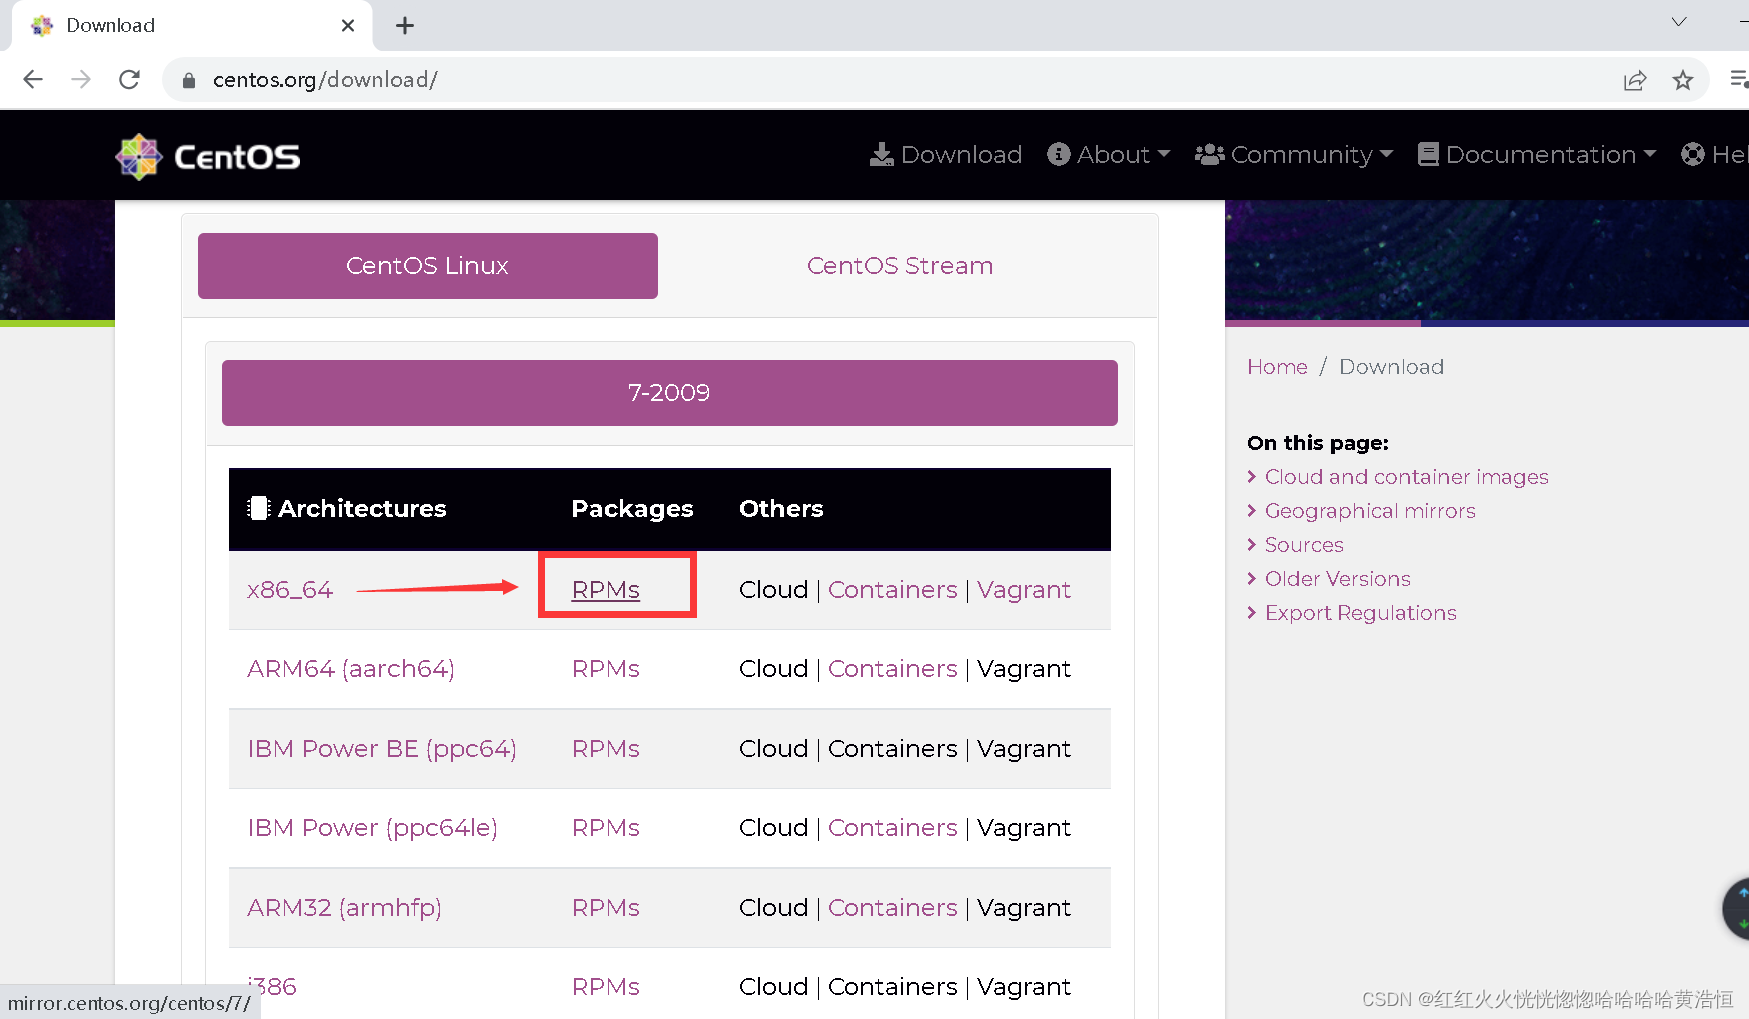1749x1019 pixels.
Task: Click the Packages column header
Action: click(x=632, y=509)
